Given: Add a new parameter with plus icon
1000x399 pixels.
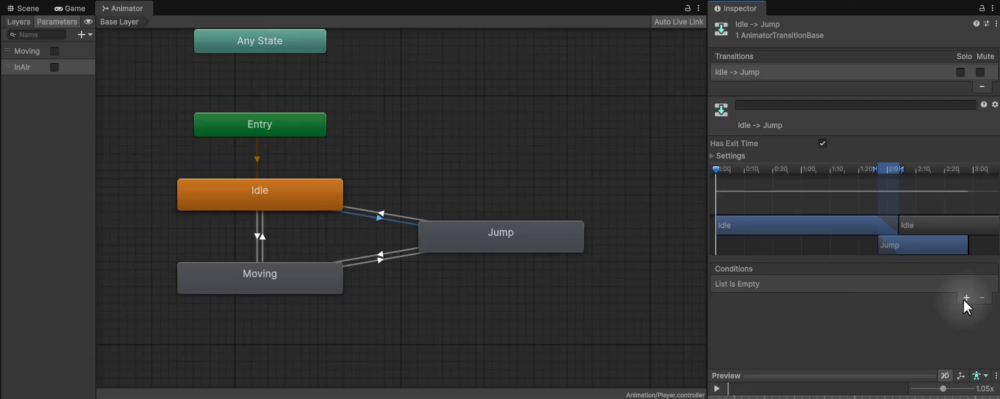Looking at the screenshot, I should [81, 34].
